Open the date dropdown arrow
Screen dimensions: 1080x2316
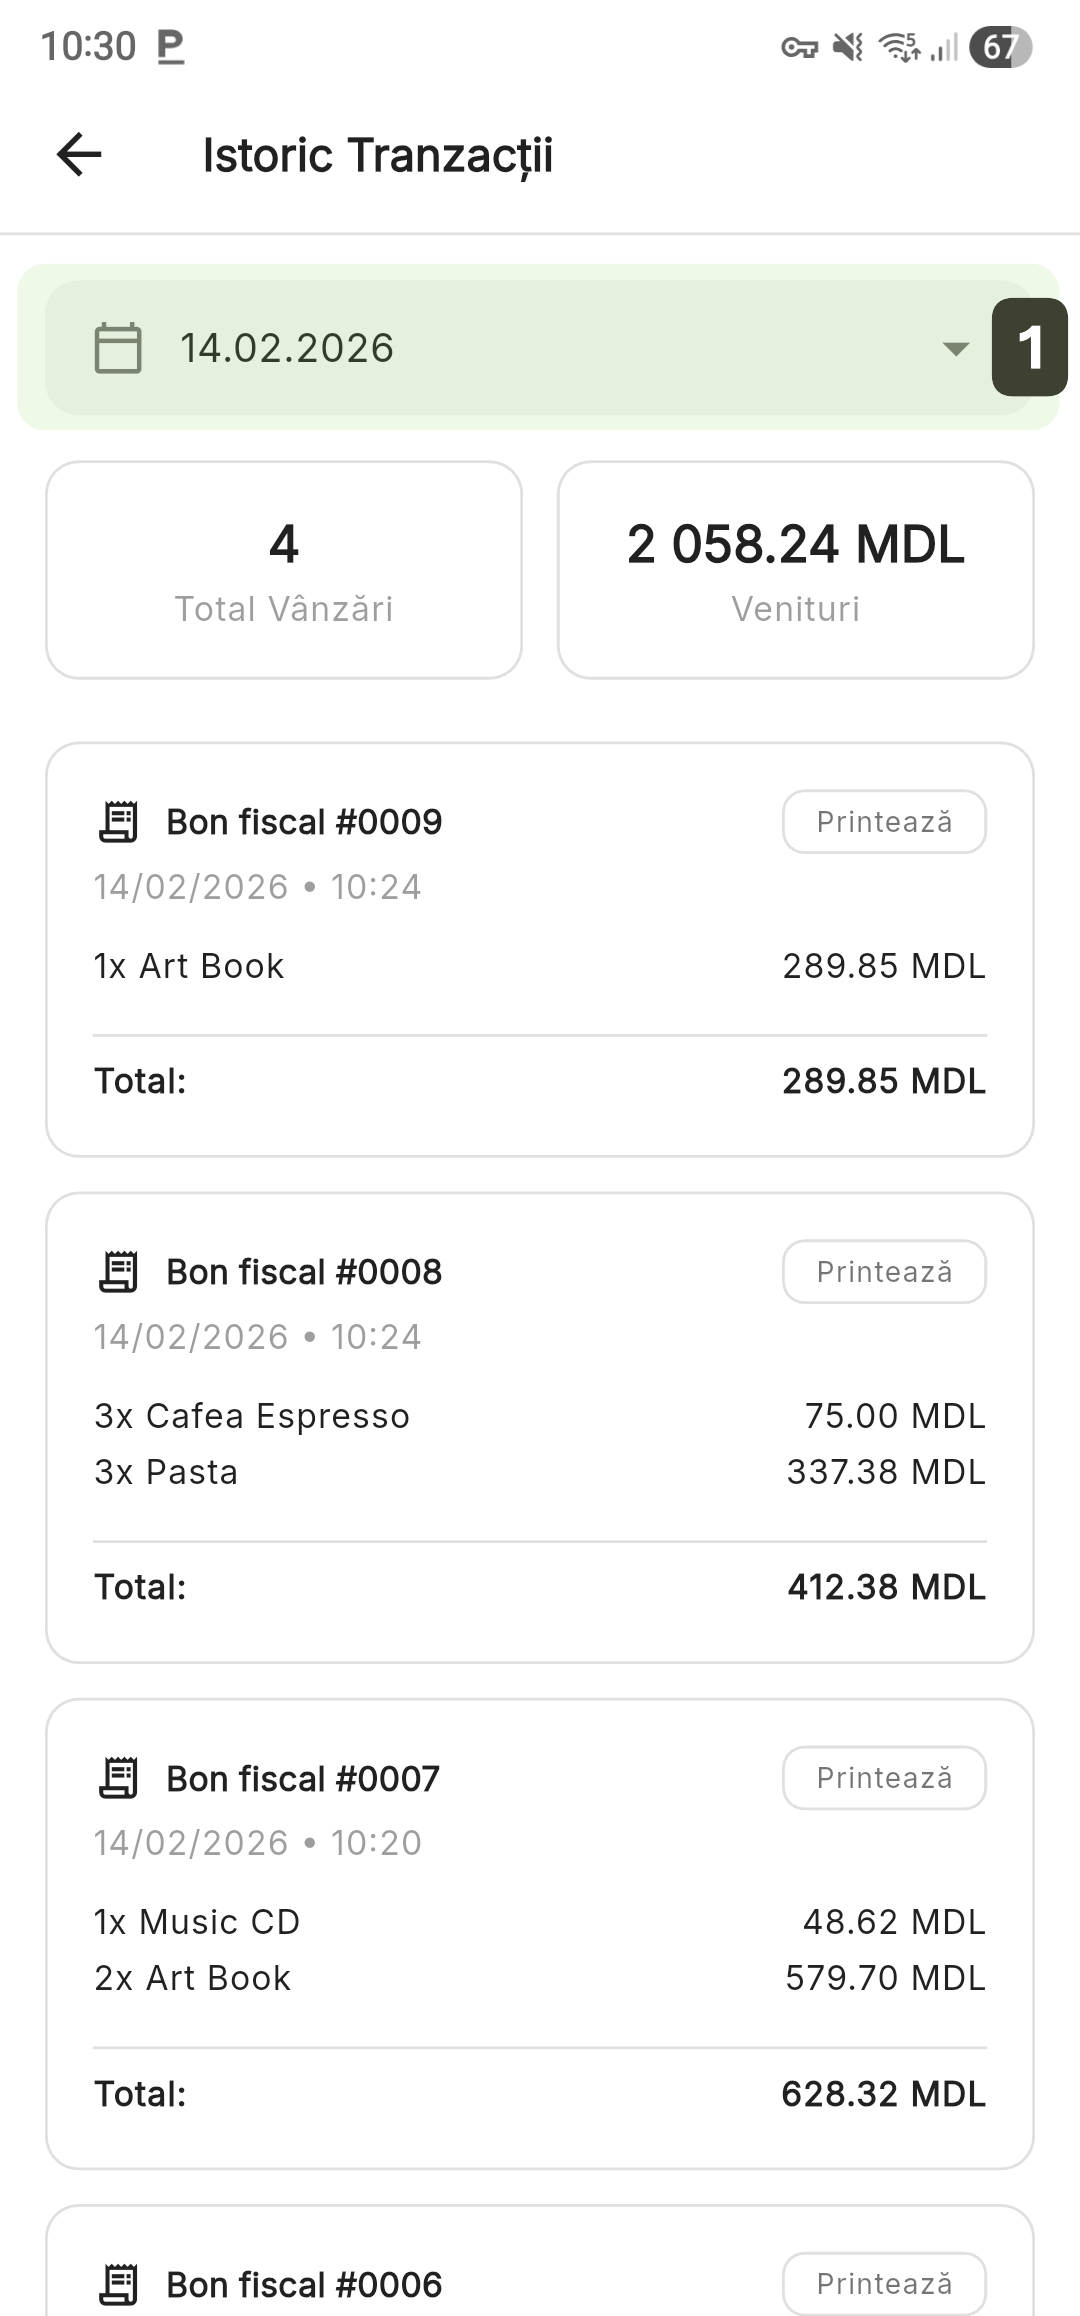pos(956,348)
